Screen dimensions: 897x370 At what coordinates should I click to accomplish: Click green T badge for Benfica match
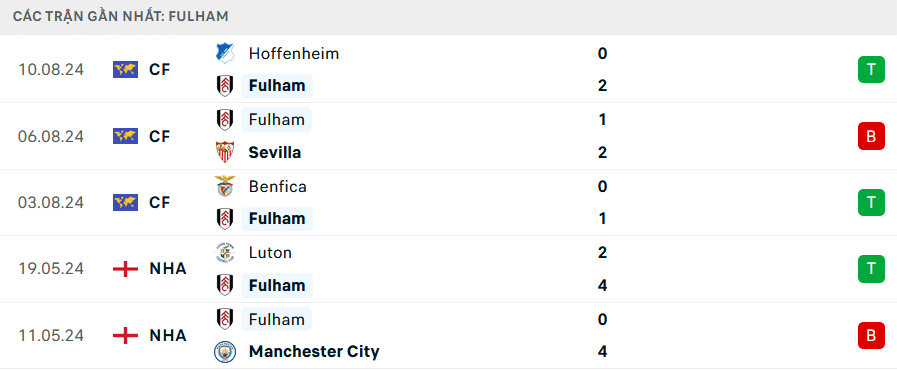(x=871, y=202)
